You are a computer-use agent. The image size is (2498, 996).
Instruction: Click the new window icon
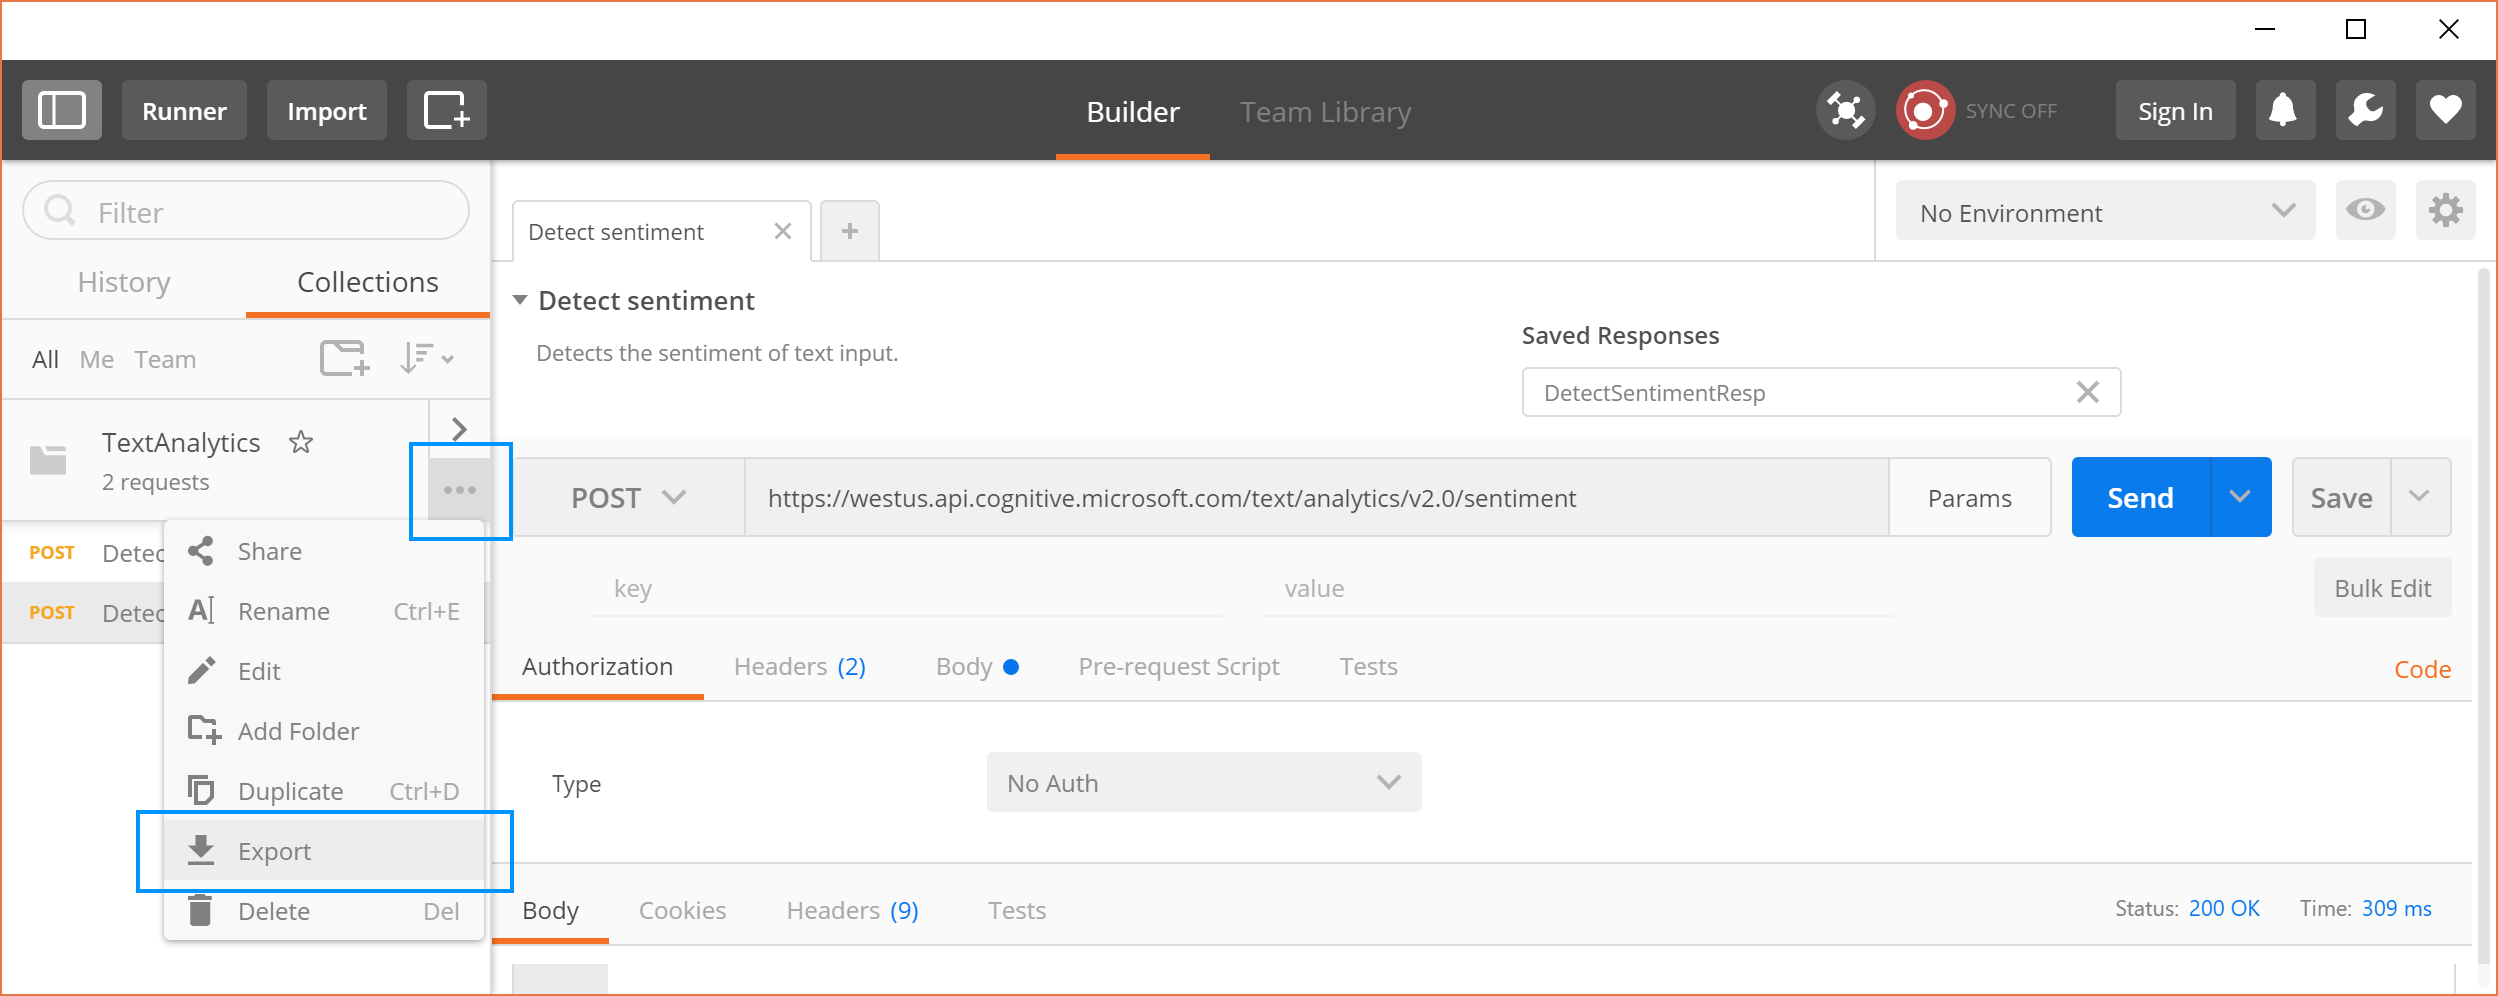[446, 110]
